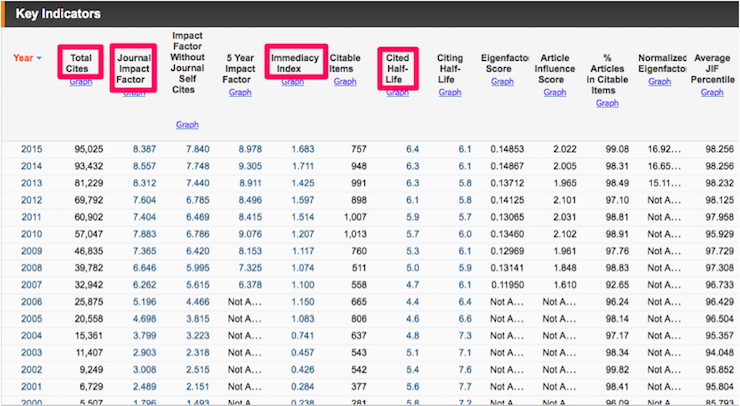This screenshot has height=406, width=740.
Task: Select the 2006 year link
Action: (31, 302)
